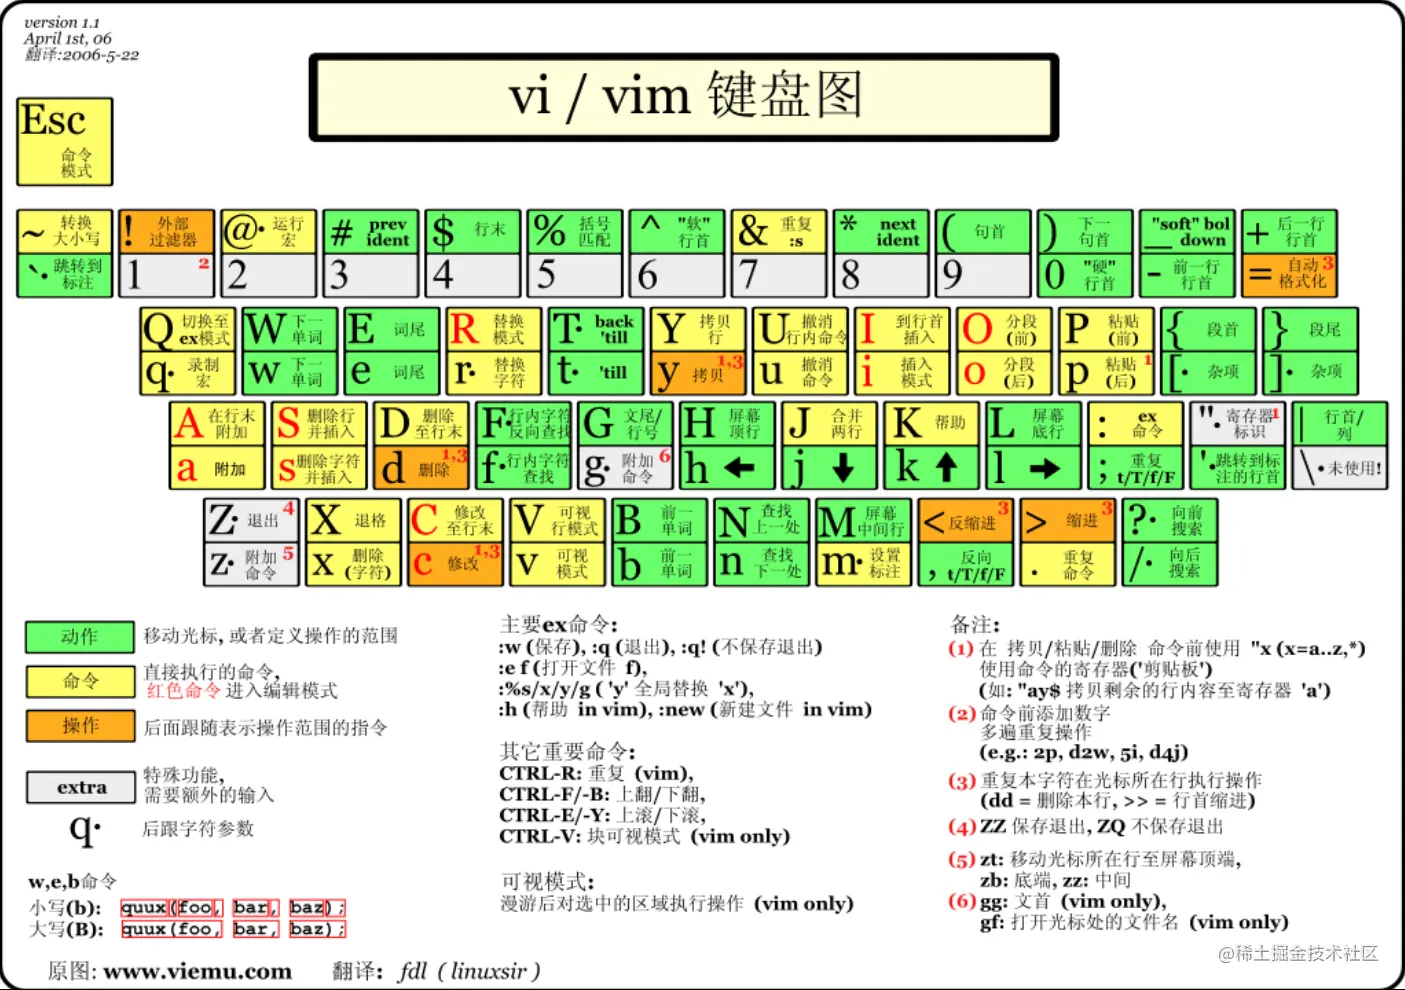Select the R replace-mode key
This screenshot has height=990, width=1405.
coord(493,328)
